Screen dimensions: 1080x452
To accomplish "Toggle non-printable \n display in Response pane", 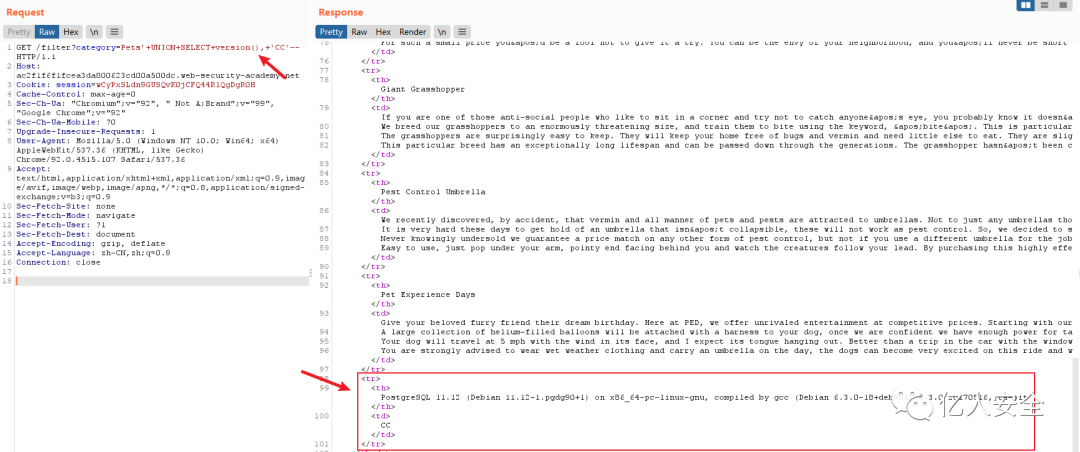I will (x=442, y=32).
